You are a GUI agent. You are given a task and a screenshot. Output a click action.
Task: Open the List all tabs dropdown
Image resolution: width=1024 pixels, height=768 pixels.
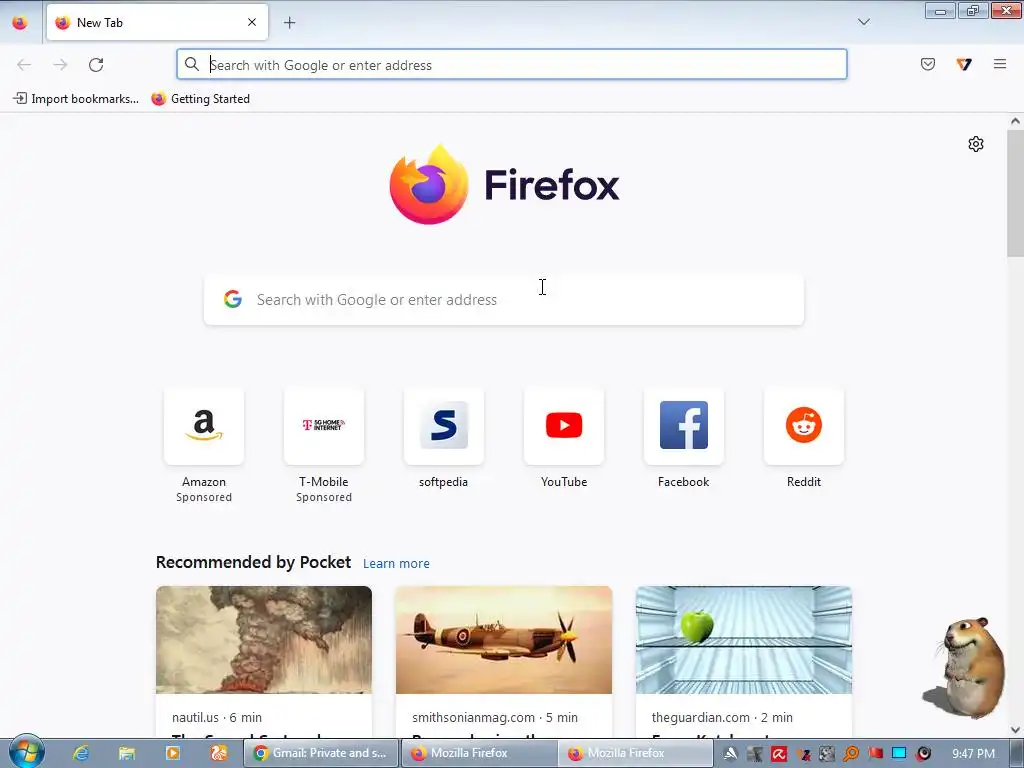863,22
